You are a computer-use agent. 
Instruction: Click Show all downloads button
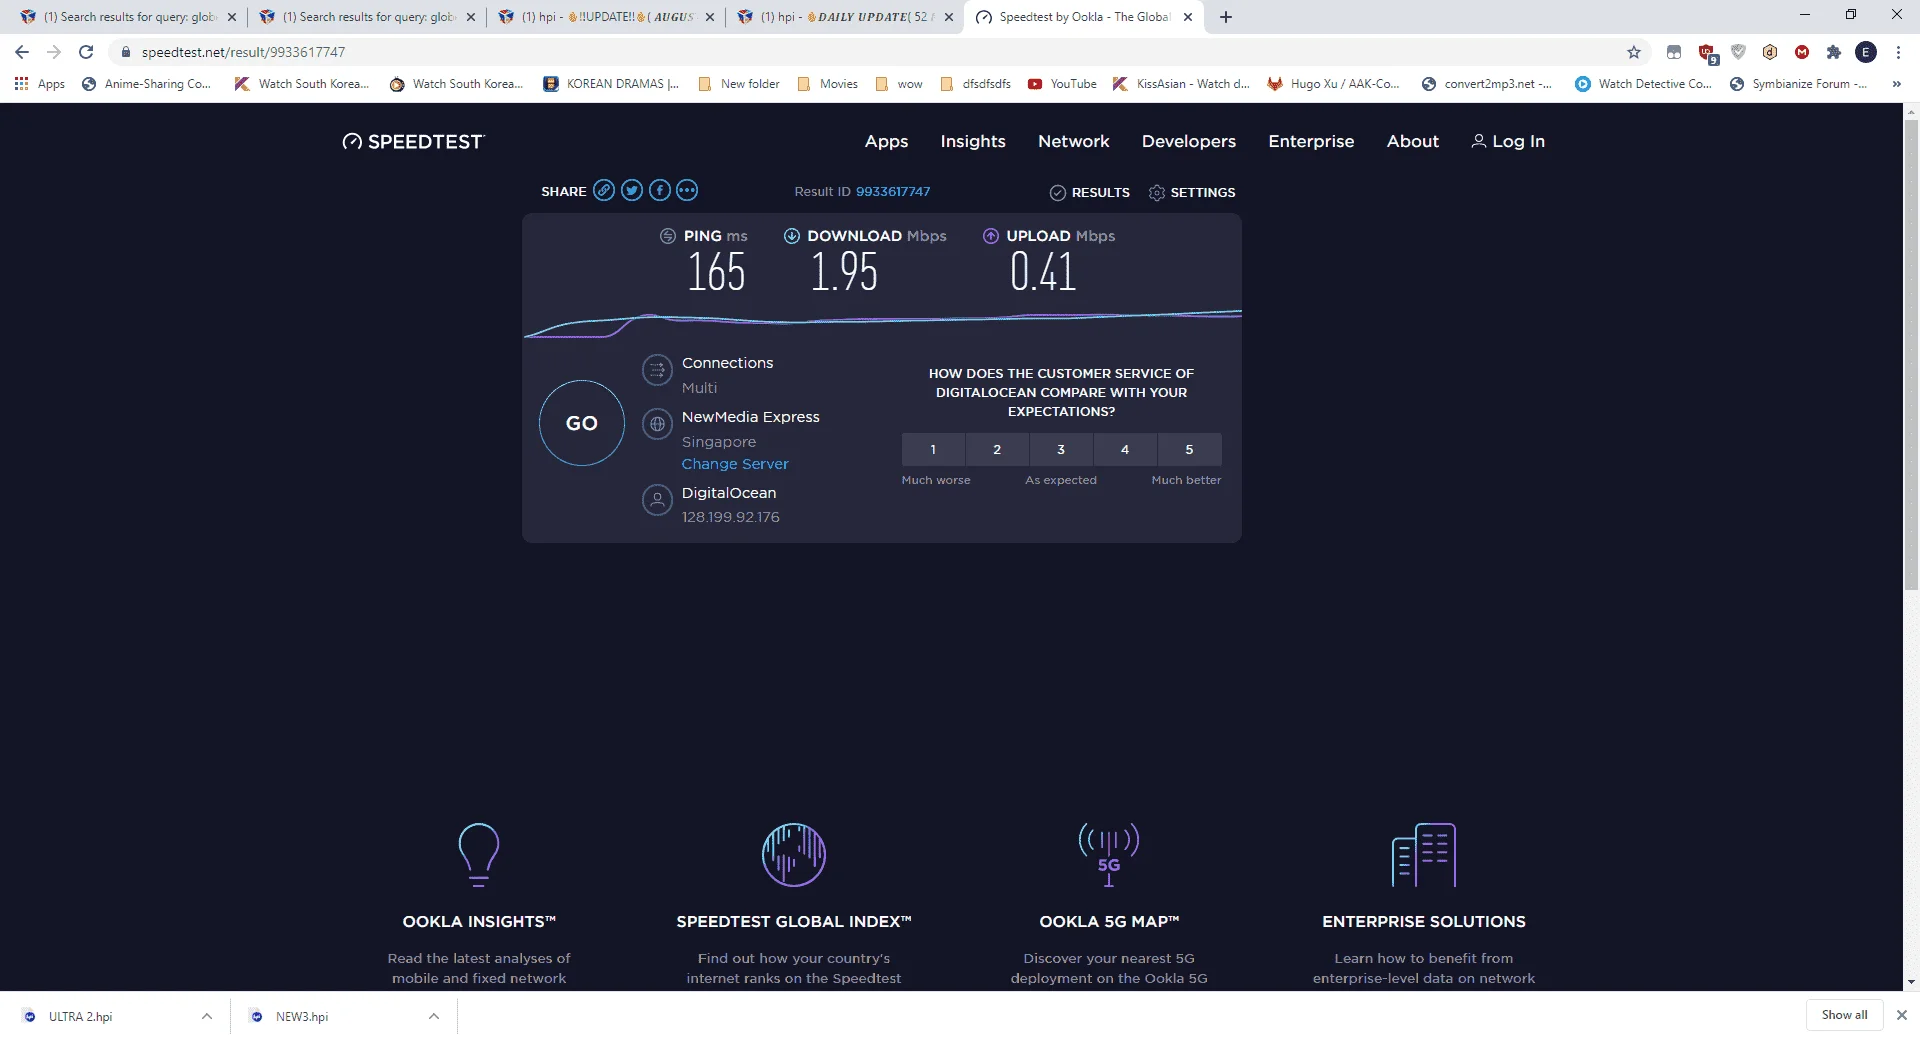tap(1844, 1015)
